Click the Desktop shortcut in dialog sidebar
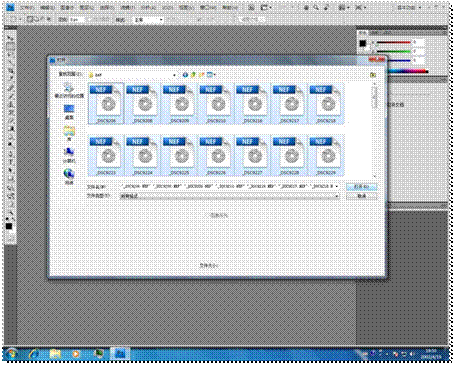This screenshot has height=367, width=457. point(69,111)
